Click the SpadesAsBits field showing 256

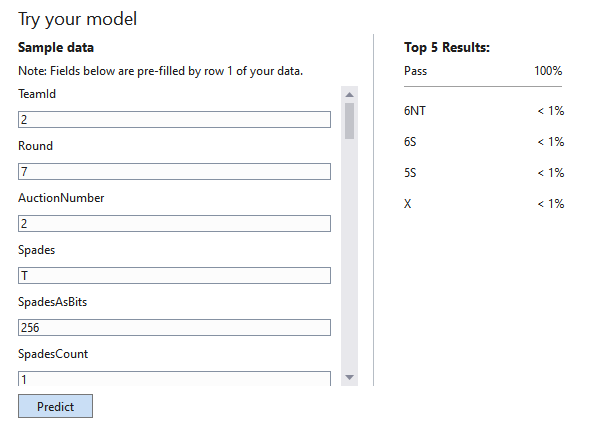pos(174,328)
